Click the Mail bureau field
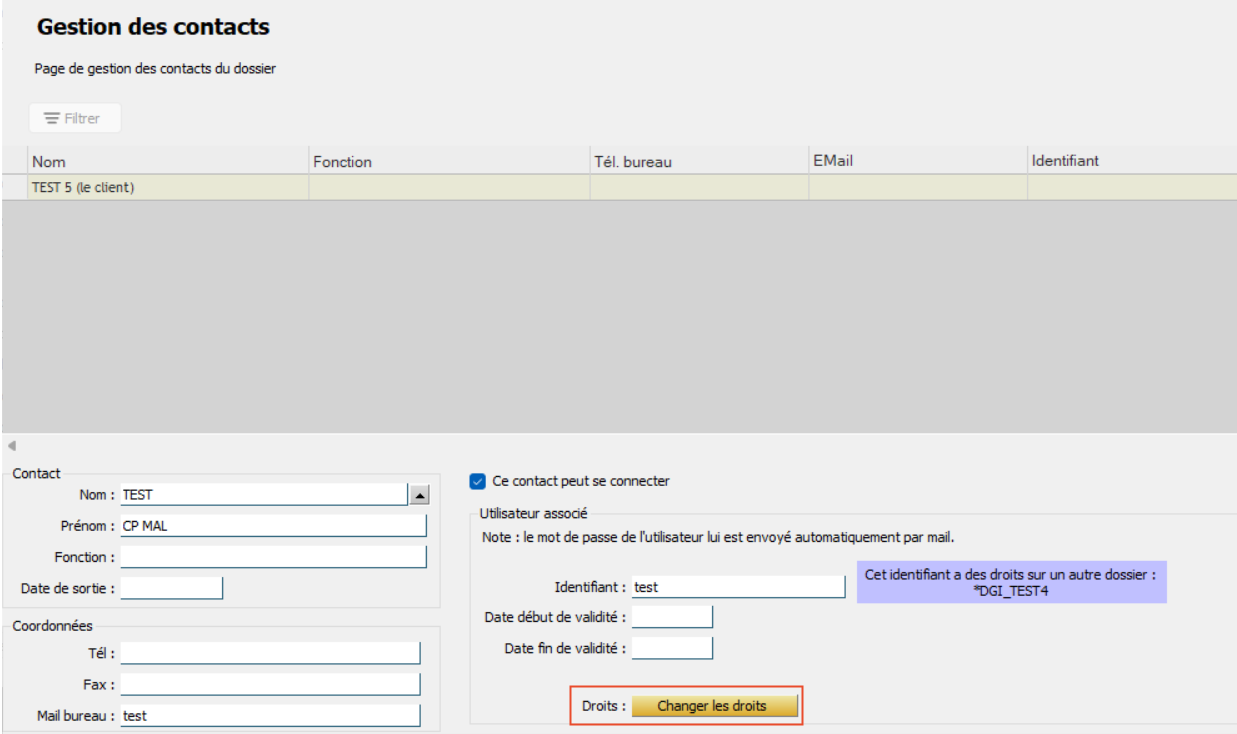The height and width of the screenshot is (734, 1237). click(x=269, y=716)
